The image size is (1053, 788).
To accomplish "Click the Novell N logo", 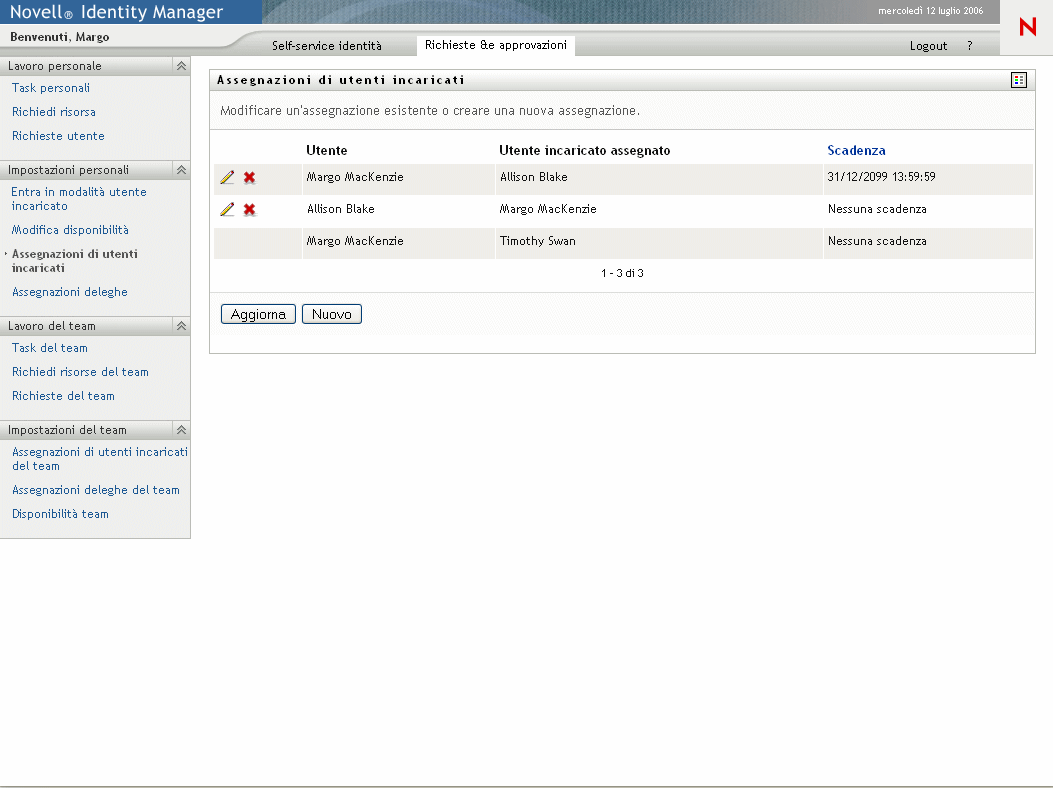I will pyautogui.click(x=1027, y=28).
